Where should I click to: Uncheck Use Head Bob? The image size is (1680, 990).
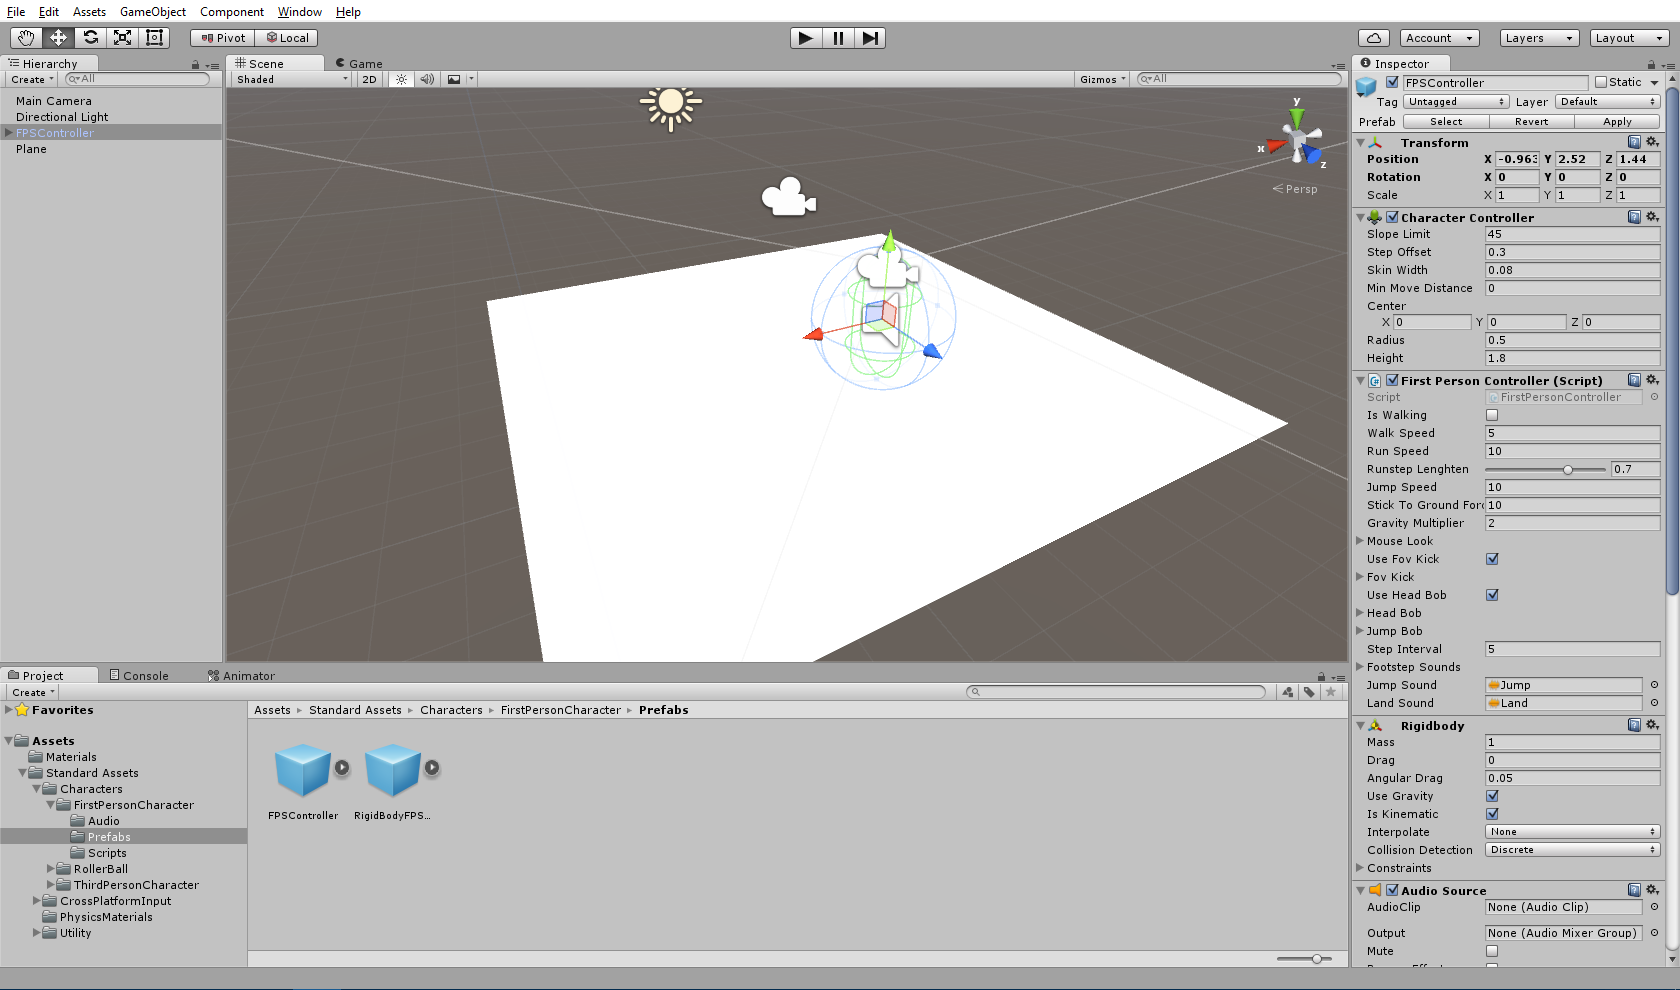click(x=1492, y=595)
